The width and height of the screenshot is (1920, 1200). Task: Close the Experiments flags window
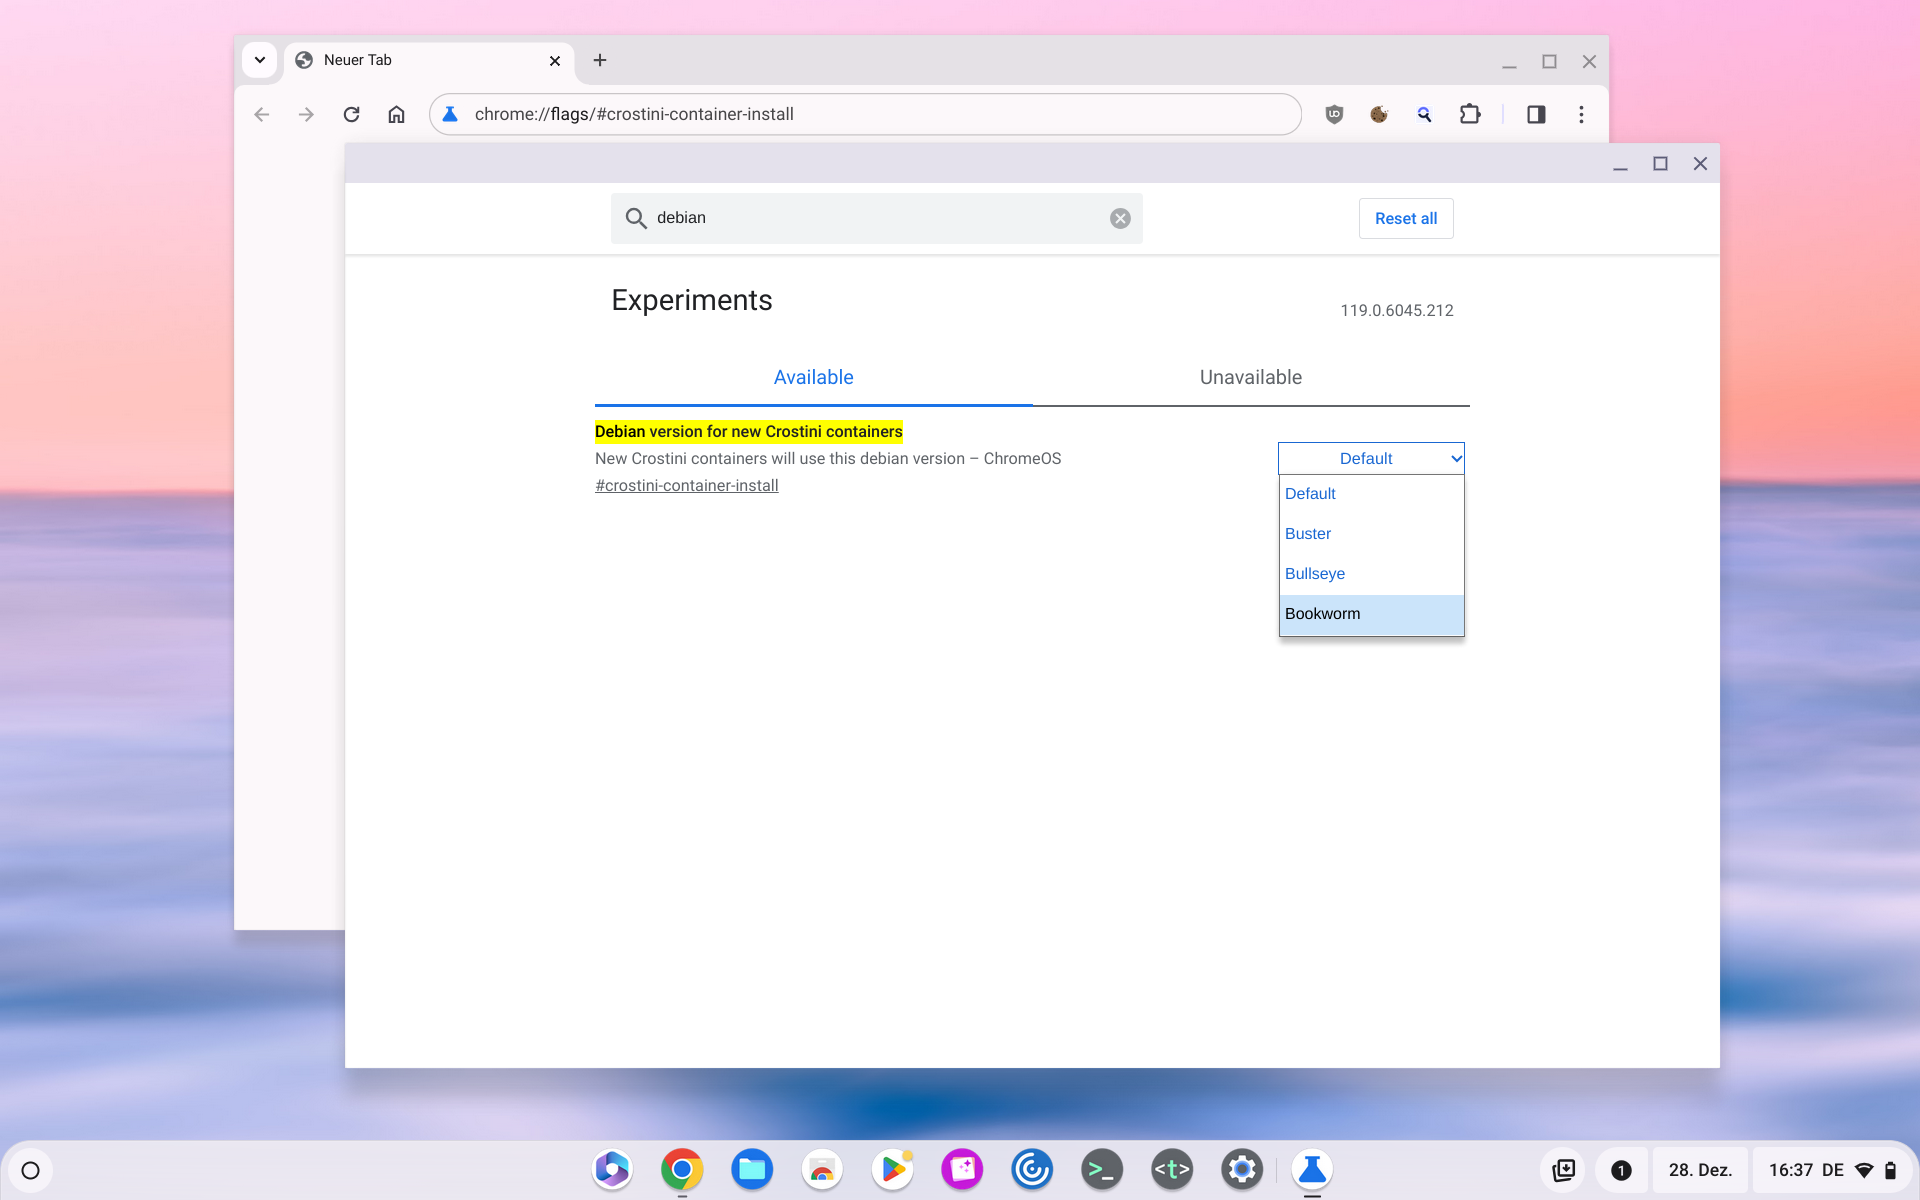[x=1700, y=164]
